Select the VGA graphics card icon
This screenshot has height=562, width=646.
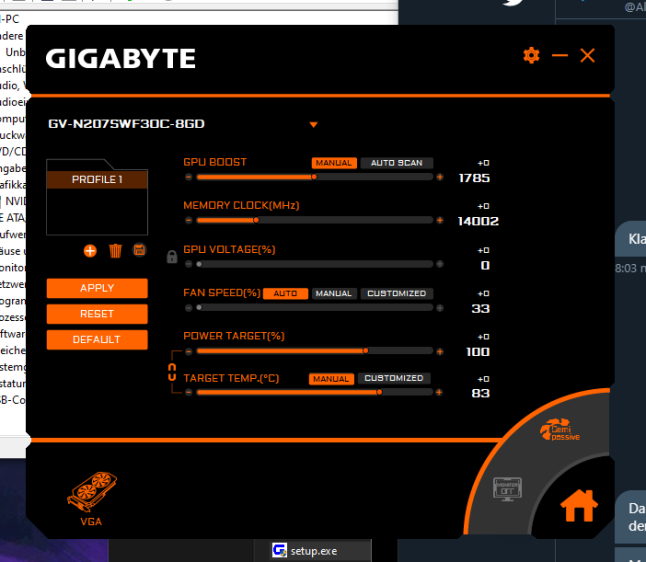[x=91, y=498]
